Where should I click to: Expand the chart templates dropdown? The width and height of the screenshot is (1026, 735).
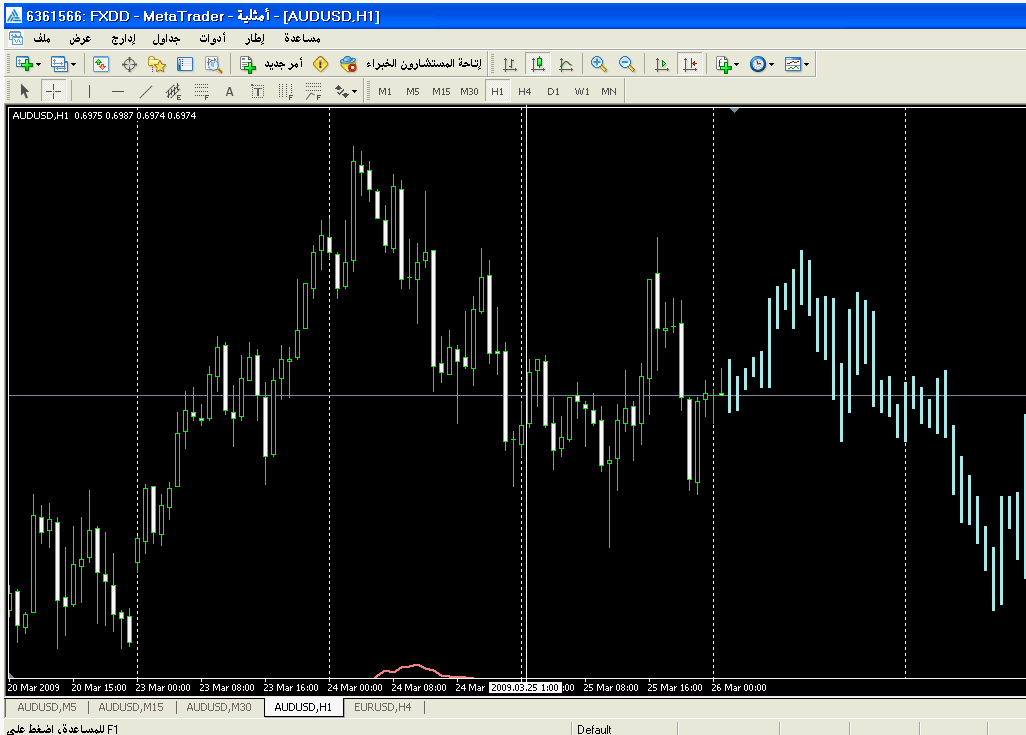[806, 64]
